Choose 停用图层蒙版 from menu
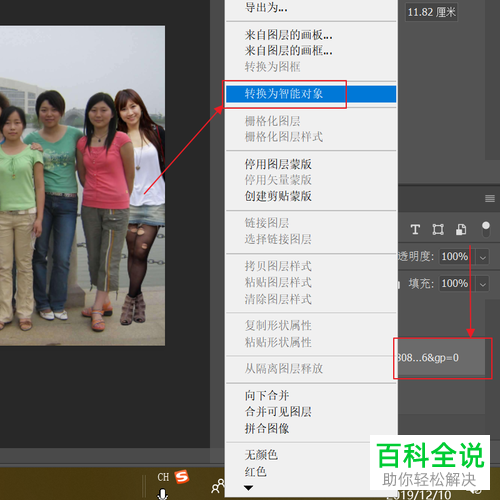Image resolution: width=500 pixels, height=500 pixels. click(x=311, y=164)
